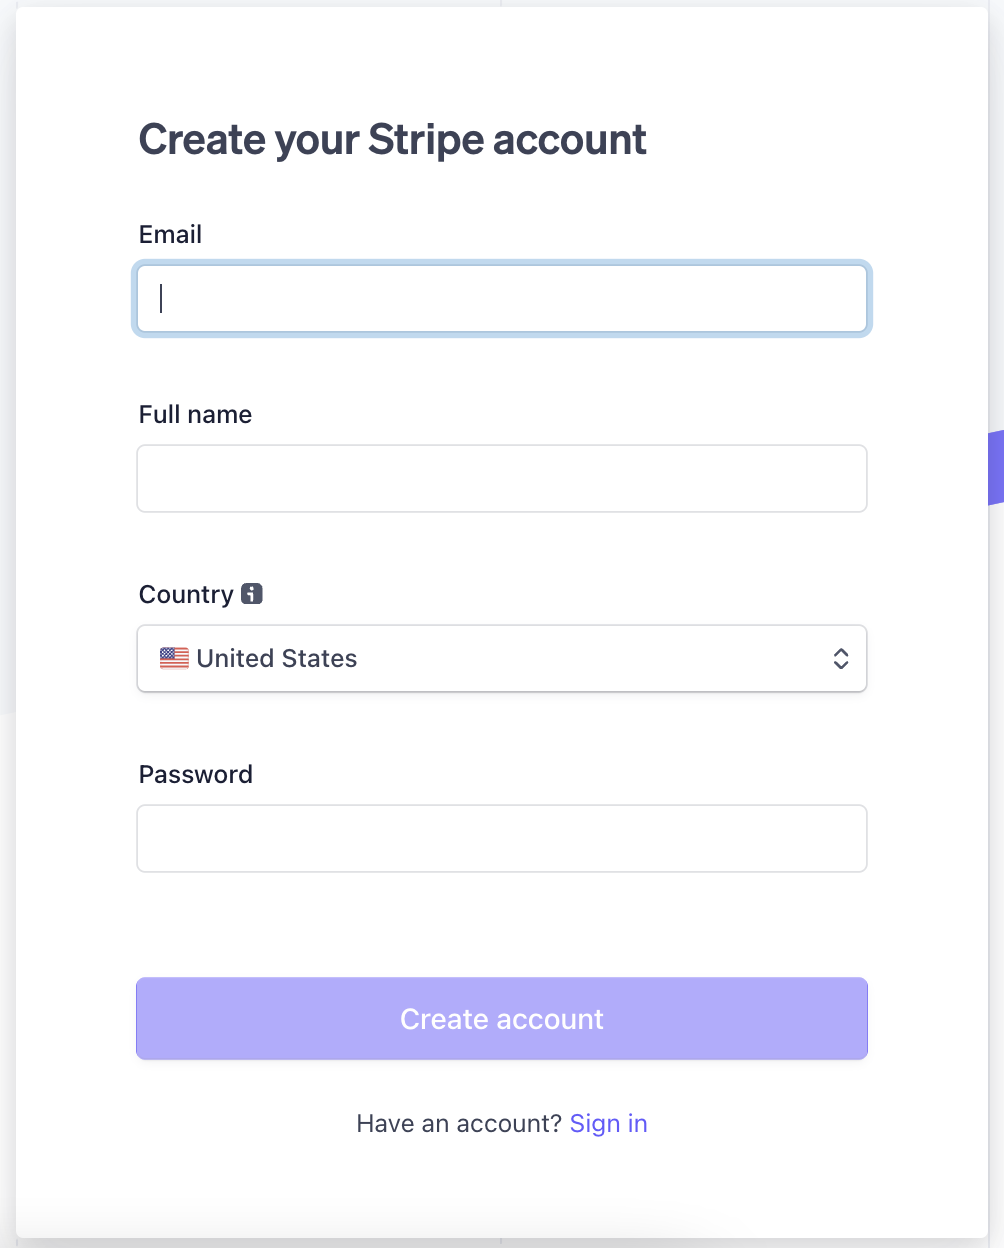Screen dimensions: 1004x1248
Task: Select the United States text in Country
Action: pyautogui.click(x=277, y=658)
